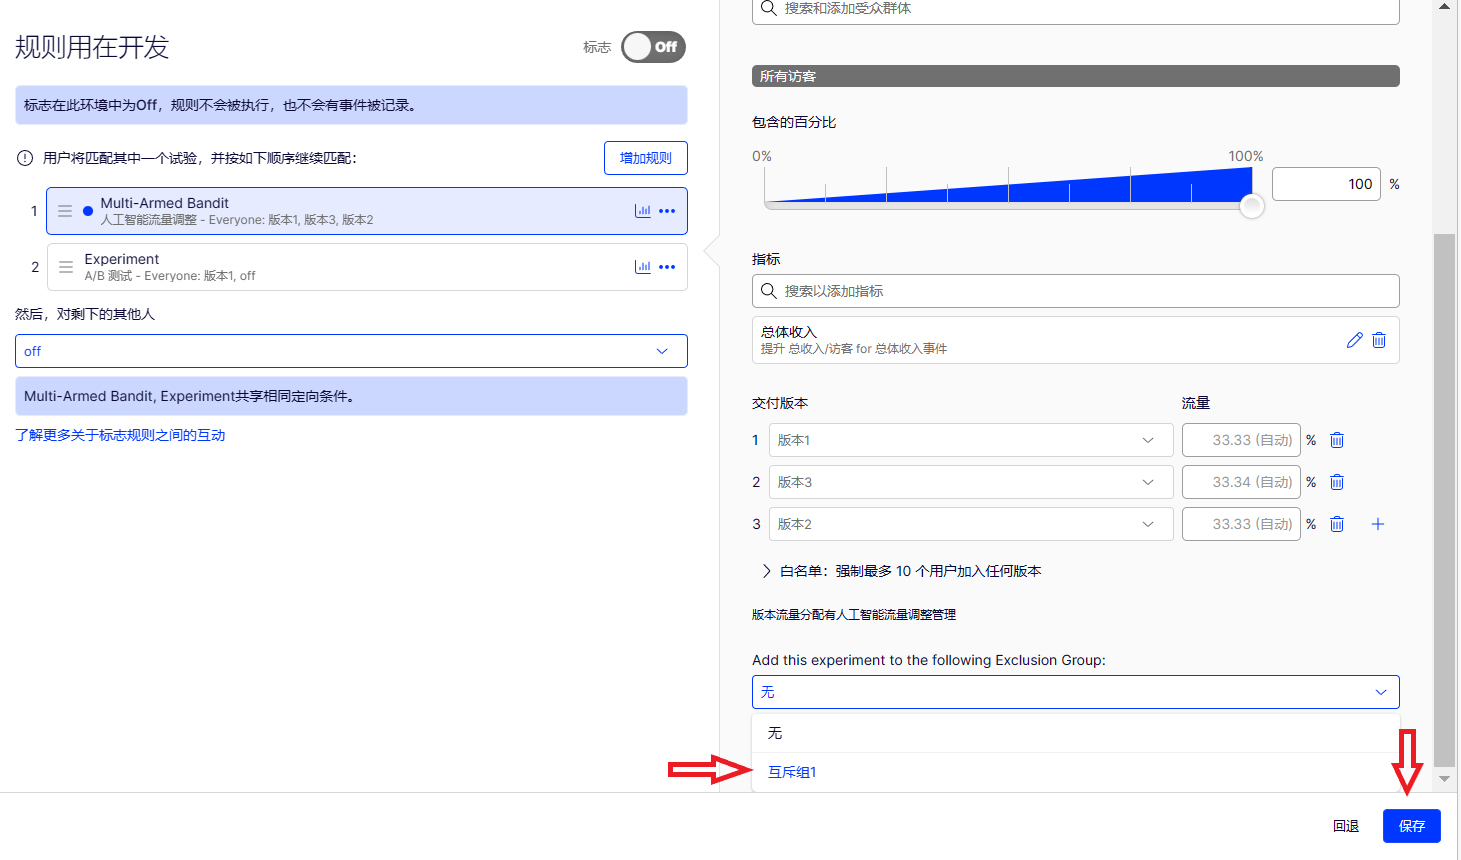Open results chart icon for Experiment rule
1461x860 pixels.
[x=642, y=267]
